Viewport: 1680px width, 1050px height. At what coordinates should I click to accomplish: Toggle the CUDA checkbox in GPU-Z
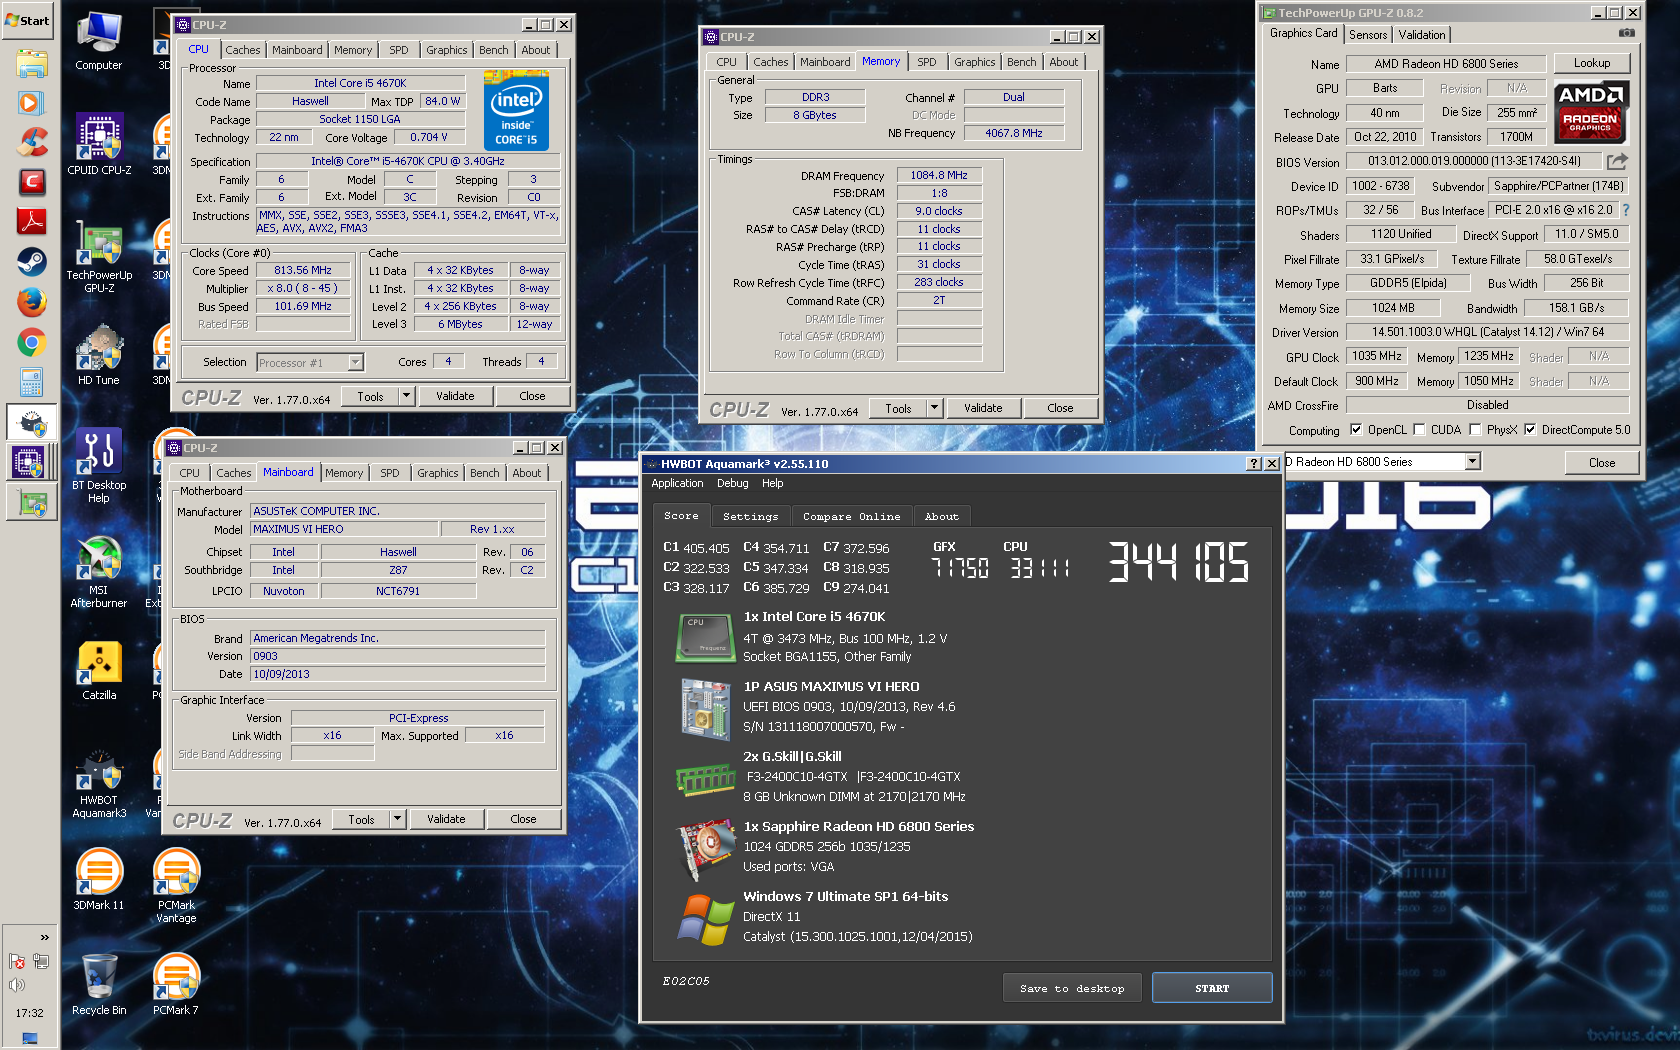point(1419,430)
